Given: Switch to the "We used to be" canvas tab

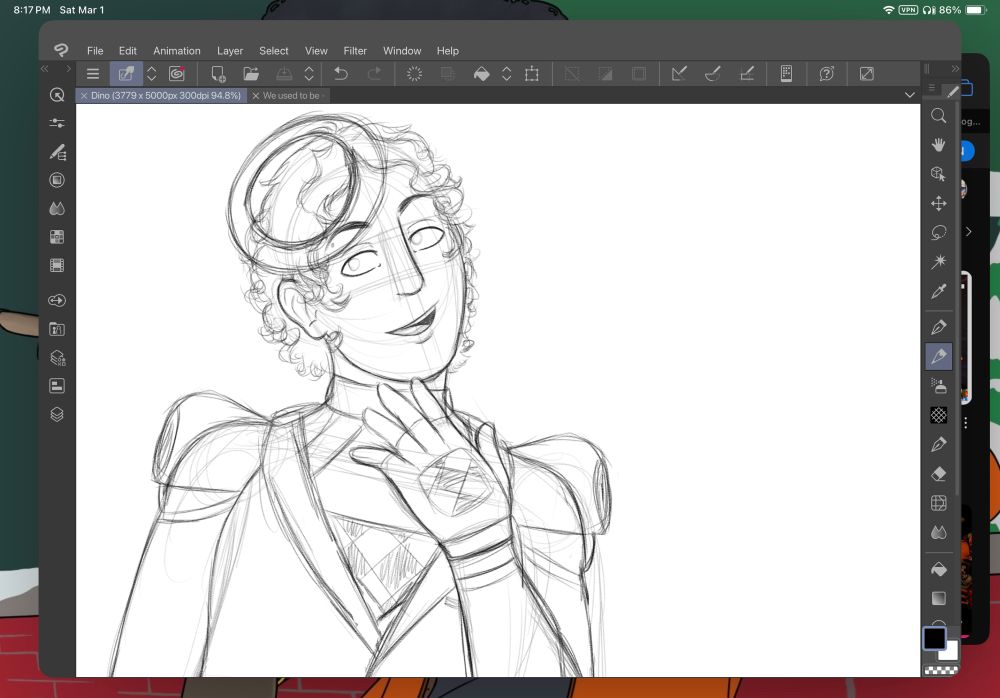Looking at the screenshot, I should tap(292, 96).
